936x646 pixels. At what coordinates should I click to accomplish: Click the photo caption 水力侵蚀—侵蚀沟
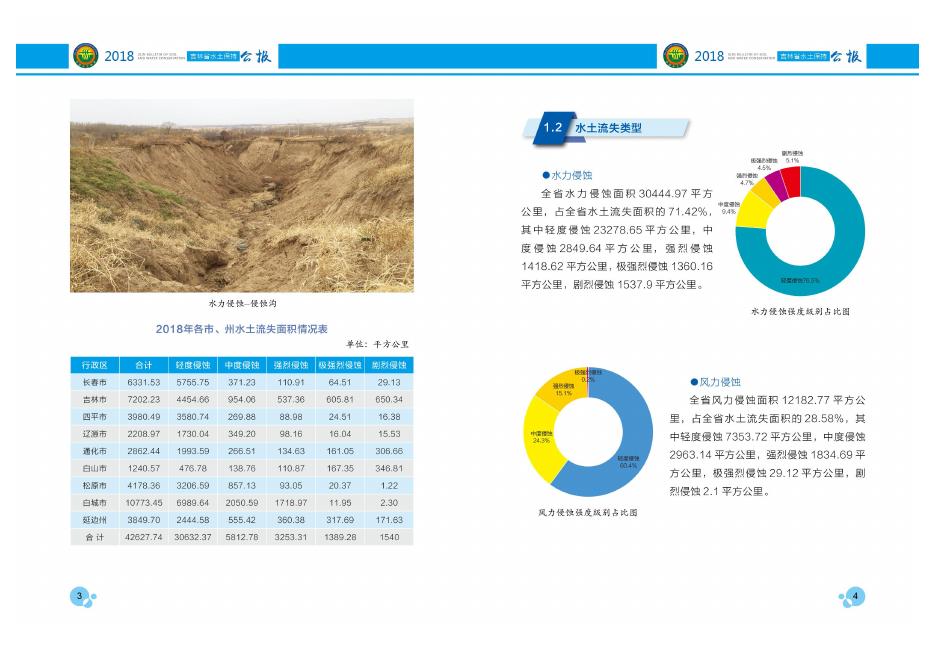pyautogui.click(x=242, y=303)
